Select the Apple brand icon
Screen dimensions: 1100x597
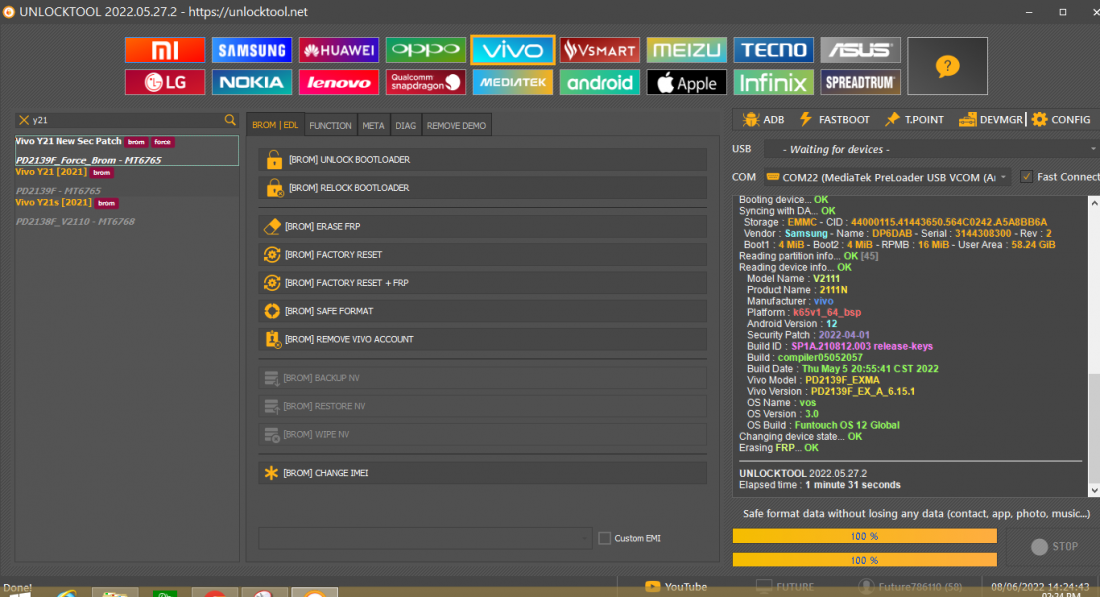click(687, 82)
